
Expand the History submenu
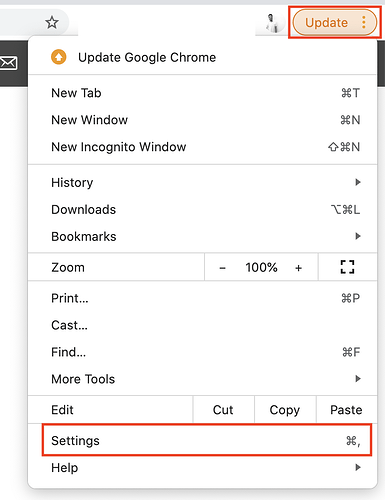point(202,182)
